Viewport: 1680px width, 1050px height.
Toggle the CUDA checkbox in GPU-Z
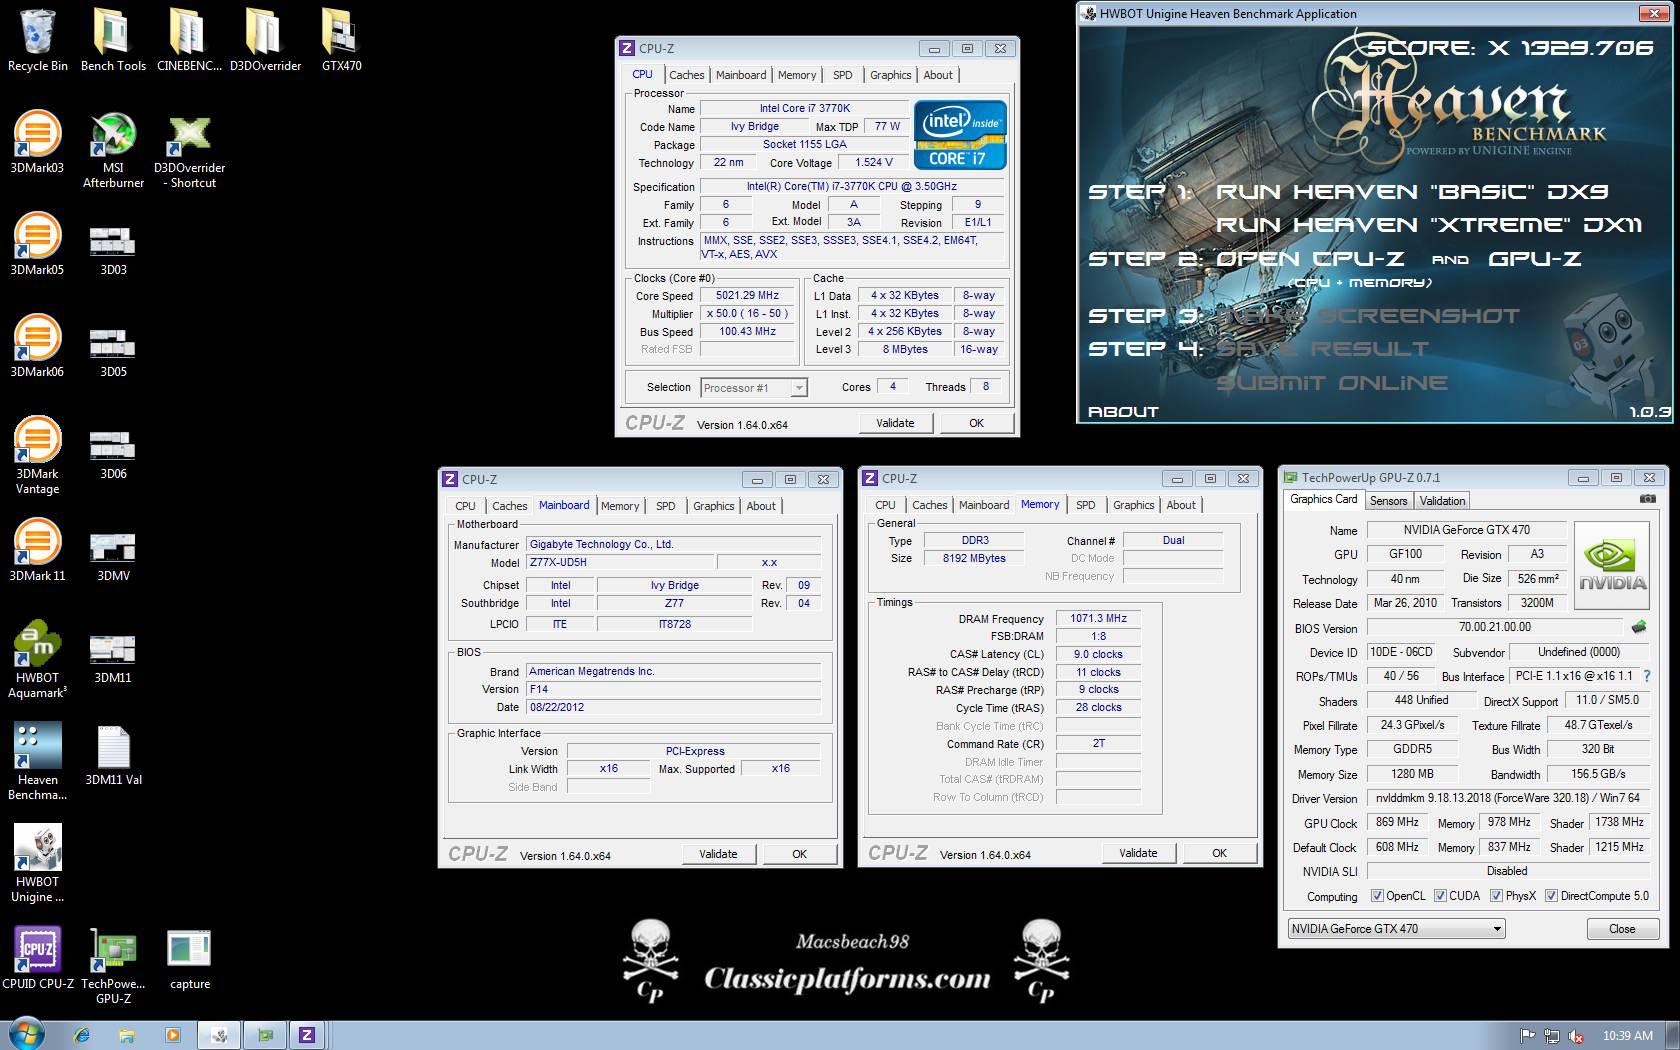1440,896
